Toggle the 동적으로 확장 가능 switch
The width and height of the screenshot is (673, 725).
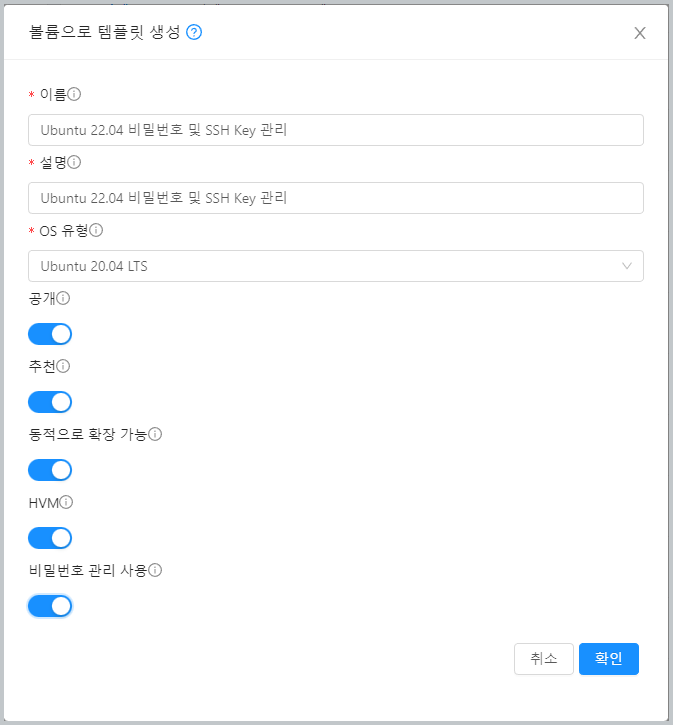coord(50,470)
